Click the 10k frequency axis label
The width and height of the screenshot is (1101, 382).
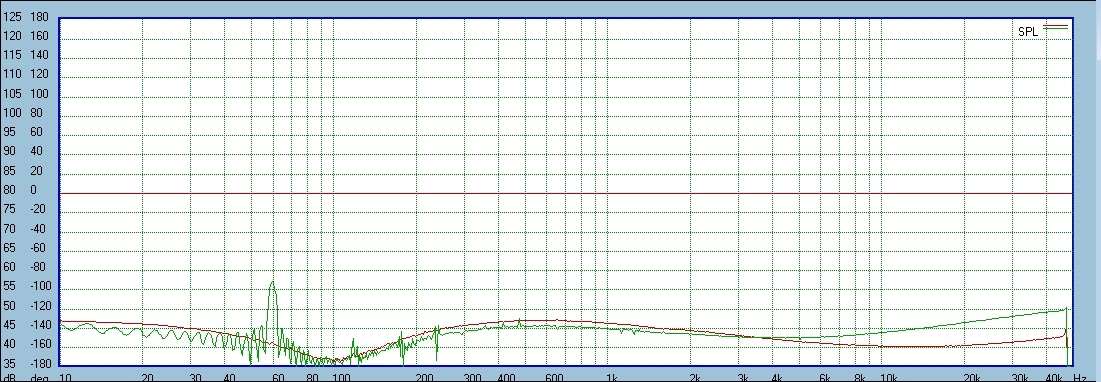coord(890,377)
